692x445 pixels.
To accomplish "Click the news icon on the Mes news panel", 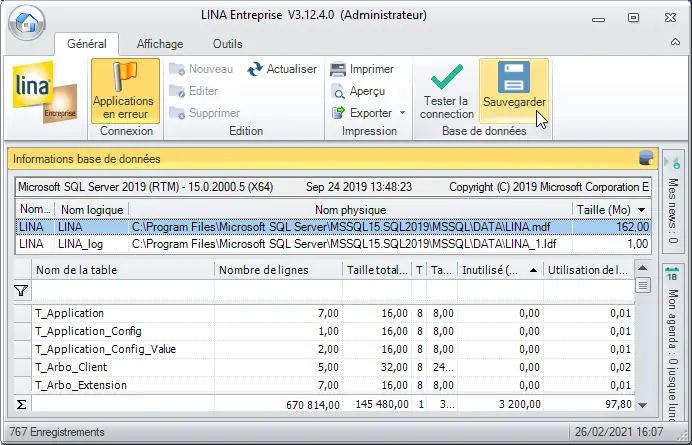I will [x=673, y=163].
